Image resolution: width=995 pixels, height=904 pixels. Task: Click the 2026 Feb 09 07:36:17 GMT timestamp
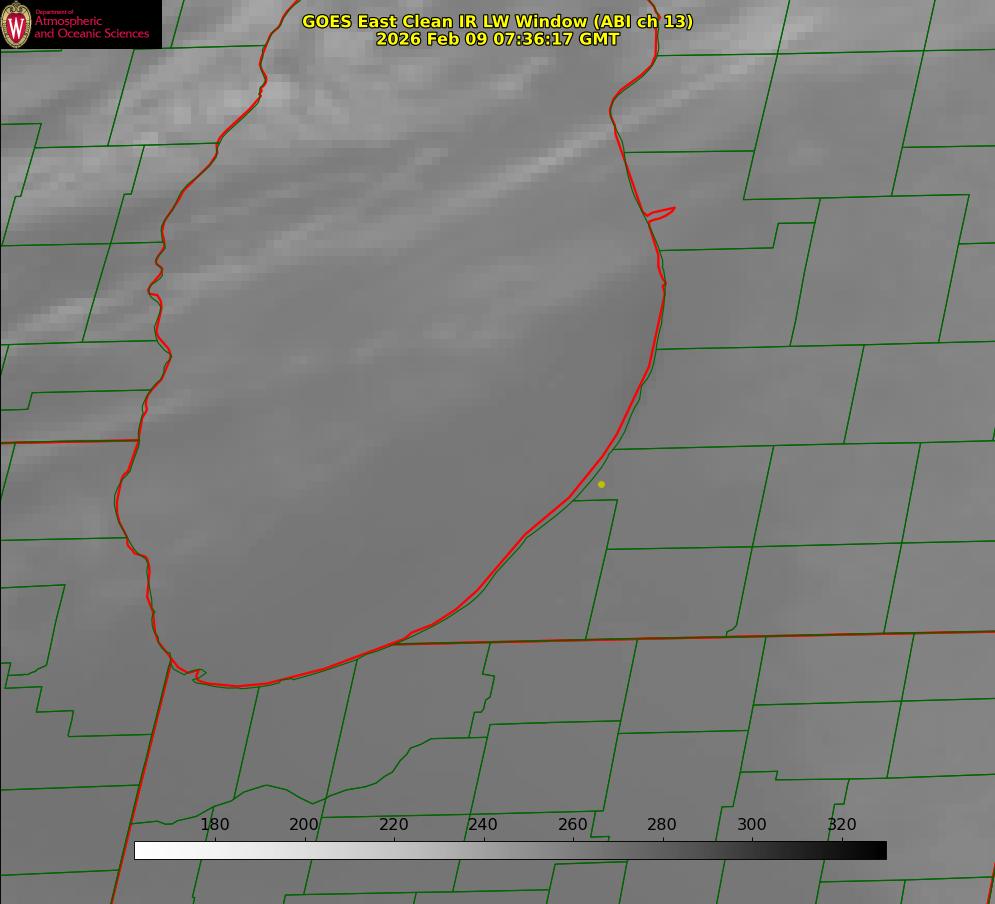pos(498,39)
